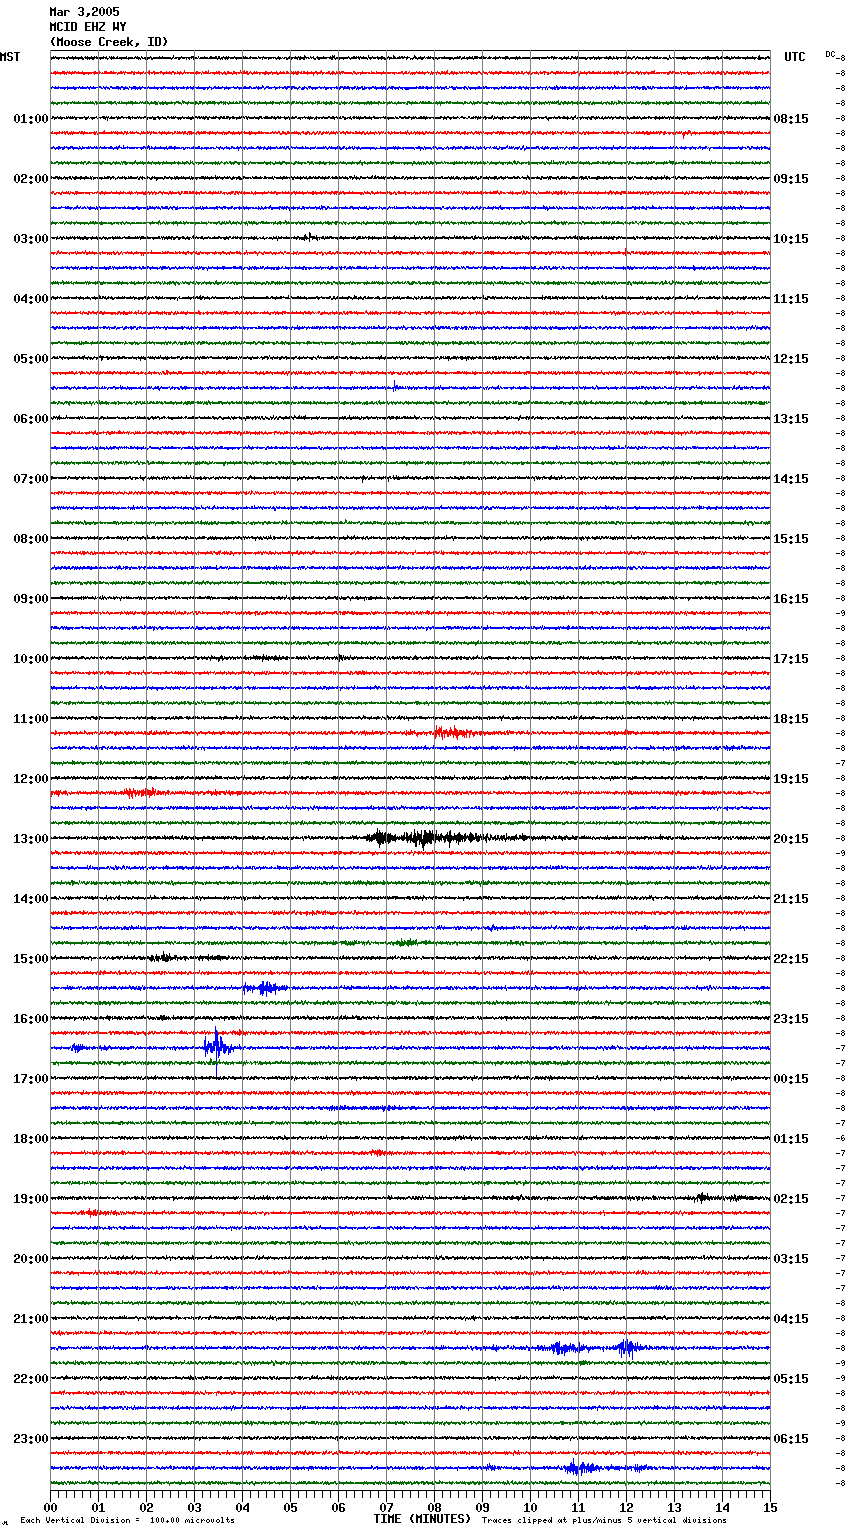The image size is (850, 1534).
Task: Click the vertical division microvolts scale note
Action: [x=127, y=1520]
